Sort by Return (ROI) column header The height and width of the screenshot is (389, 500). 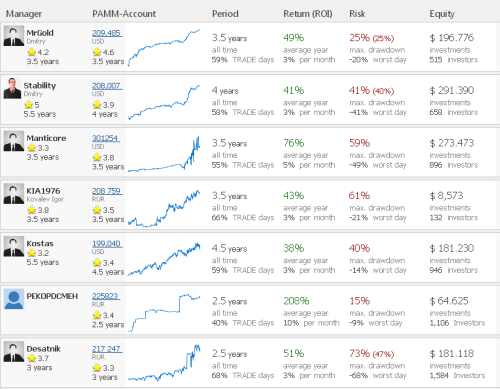[x=307, y=14]
